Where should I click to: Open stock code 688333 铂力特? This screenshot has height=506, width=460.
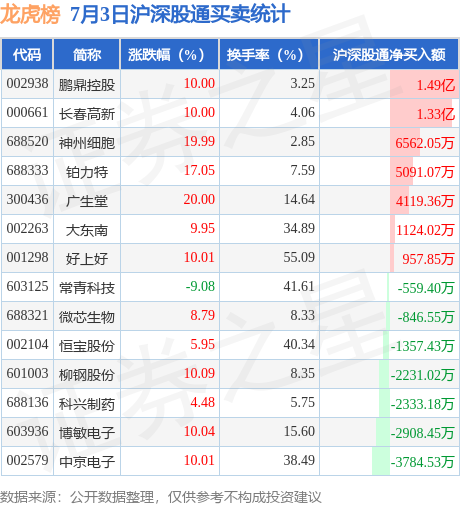(27, 171)
